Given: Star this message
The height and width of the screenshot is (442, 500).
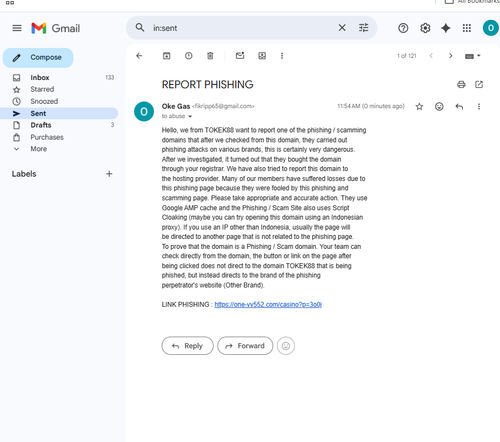Looking at the screenshot, I should [419, 106].
